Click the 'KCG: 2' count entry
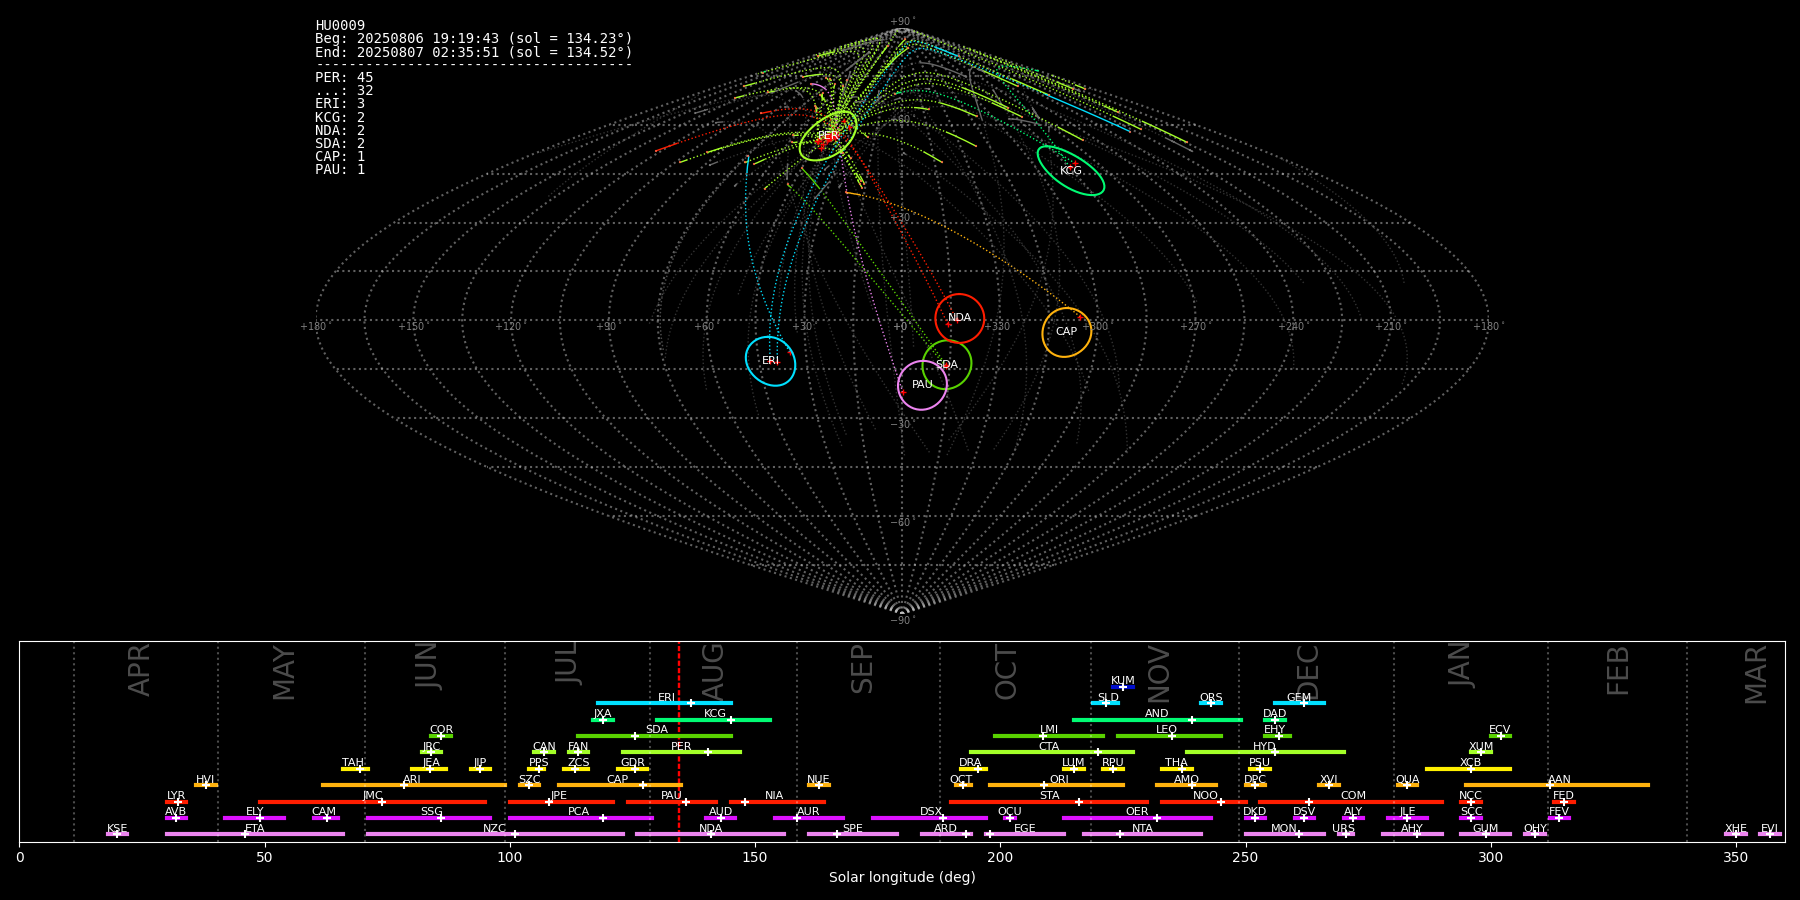 click(x=340, y=117)
